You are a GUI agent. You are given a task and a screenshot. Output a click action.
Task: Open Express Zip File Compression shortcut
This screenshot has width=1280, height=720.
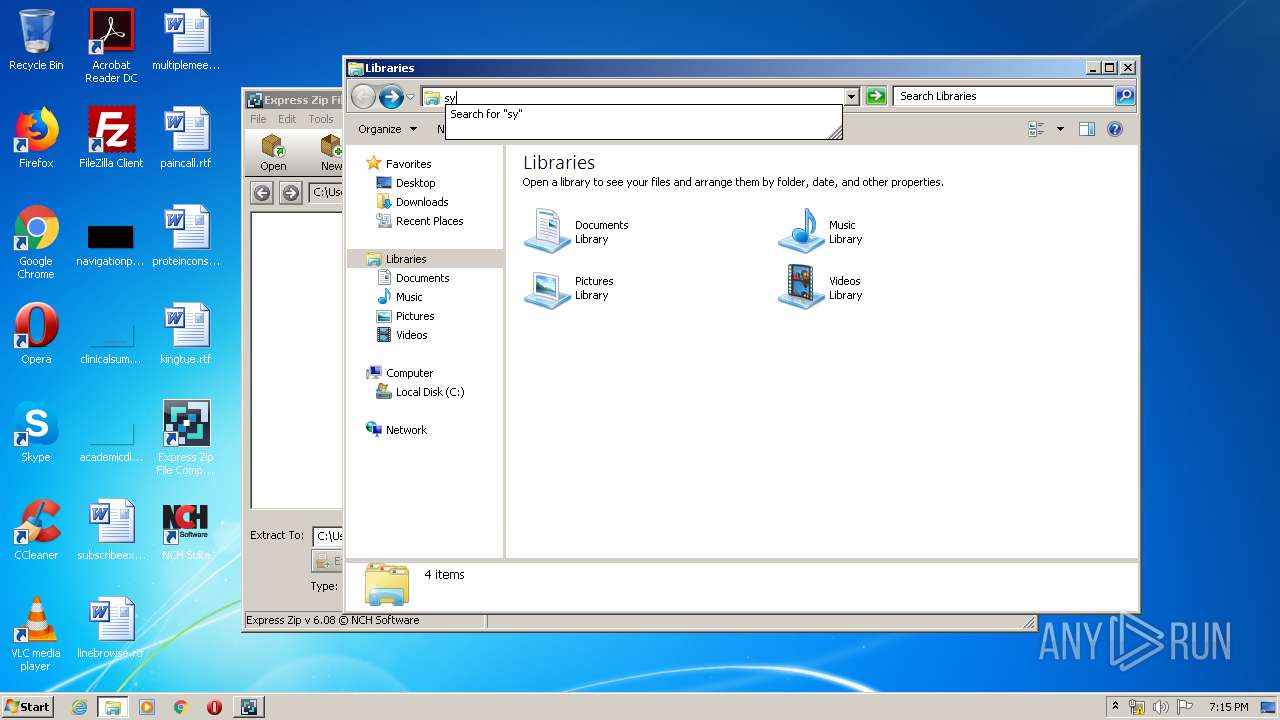pos(186,438)
